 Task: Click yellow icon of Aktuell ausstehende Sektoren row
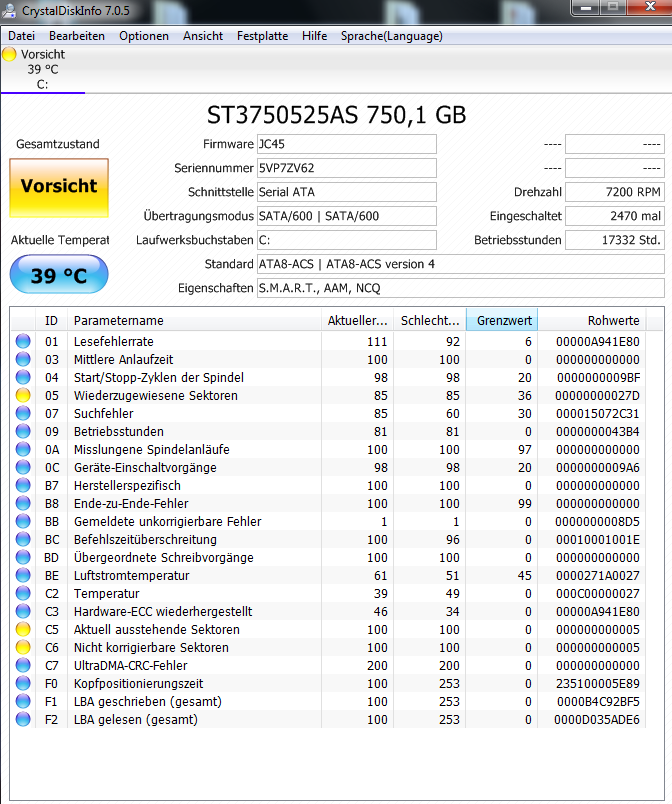pyautogui.click(x=23, y=629)
